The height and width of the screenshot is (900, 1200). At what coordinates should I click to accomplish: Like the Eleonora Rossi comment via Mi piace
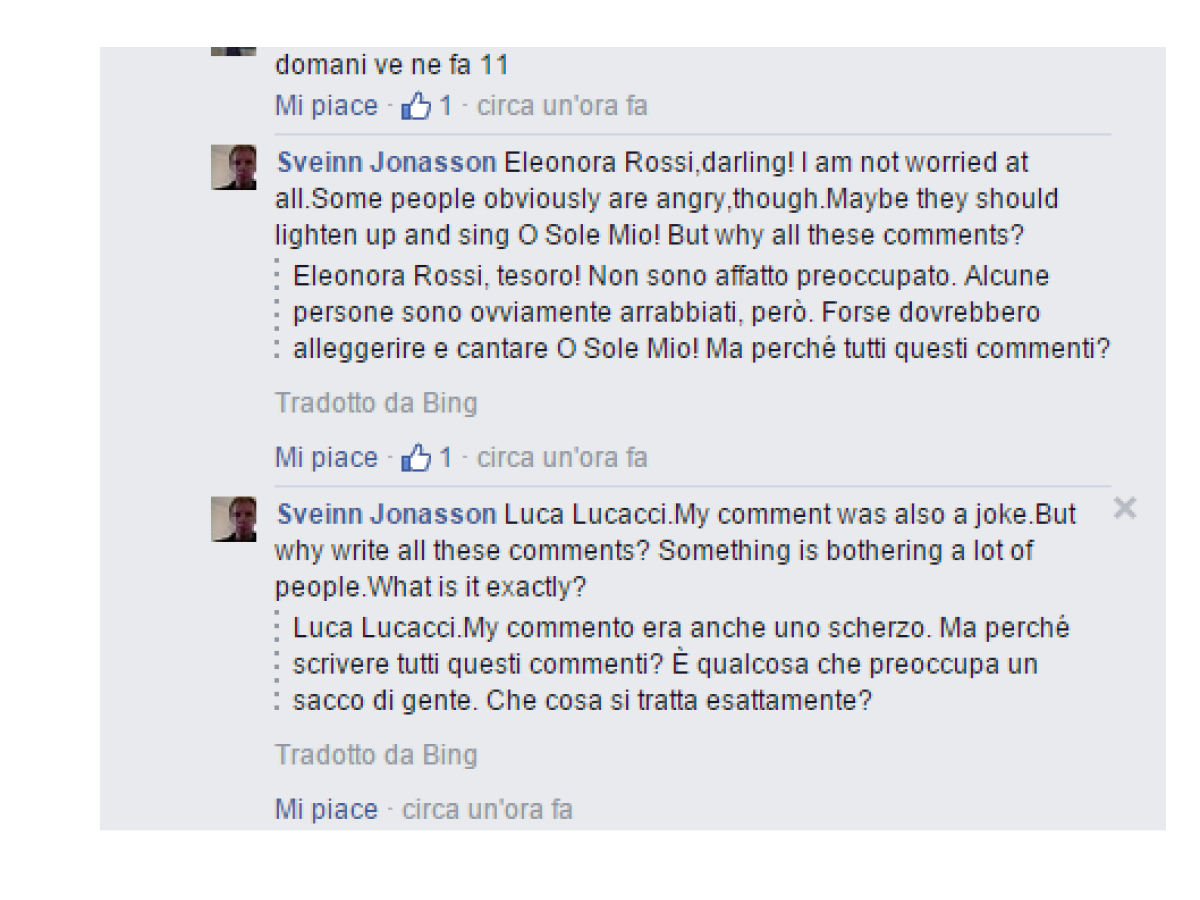(326, 458)
